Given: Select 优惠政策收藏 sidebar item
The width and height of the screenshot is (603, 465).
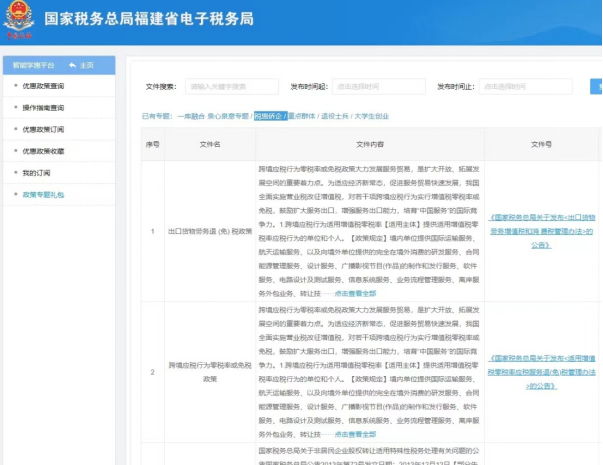Looking at the screenshot, I should coord(43,151).
